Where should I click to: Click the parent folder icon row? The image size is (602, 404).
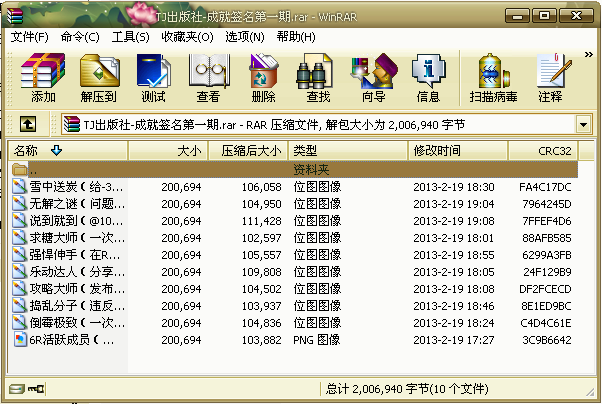[x=19, y=169]
